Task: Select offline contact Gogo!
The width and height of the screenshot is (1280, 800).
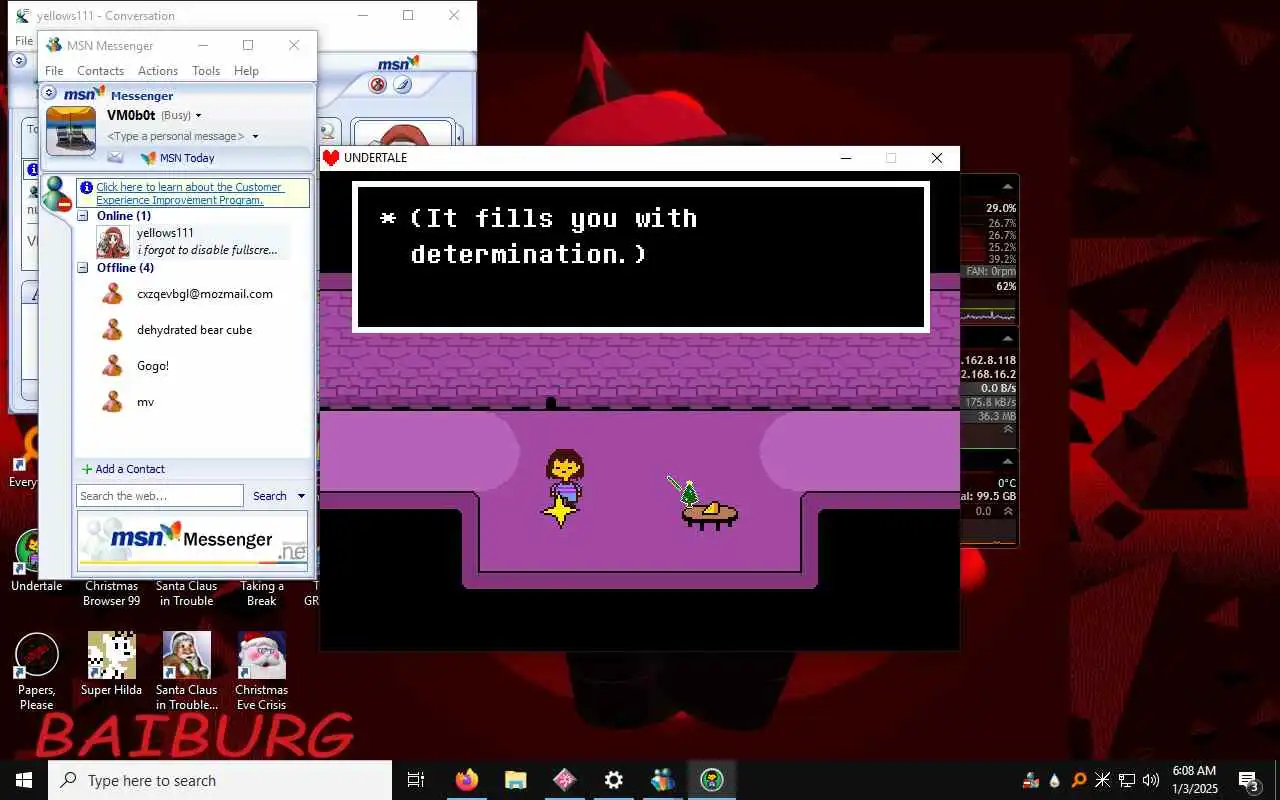Action: click(x=153, y=366)
